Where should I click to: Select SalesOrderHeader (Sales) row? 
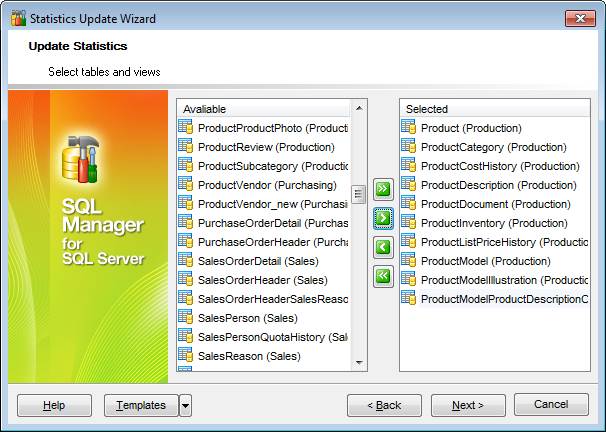263,280
